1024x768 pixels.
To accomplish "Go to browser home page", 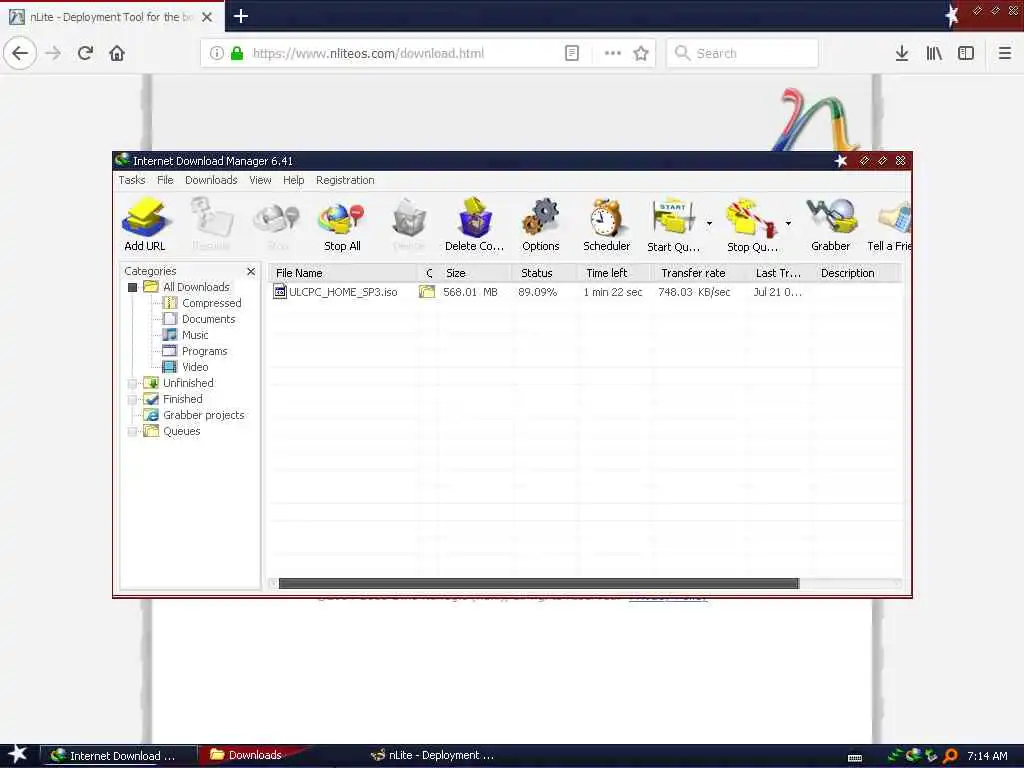I will click(x=117, y=53).
